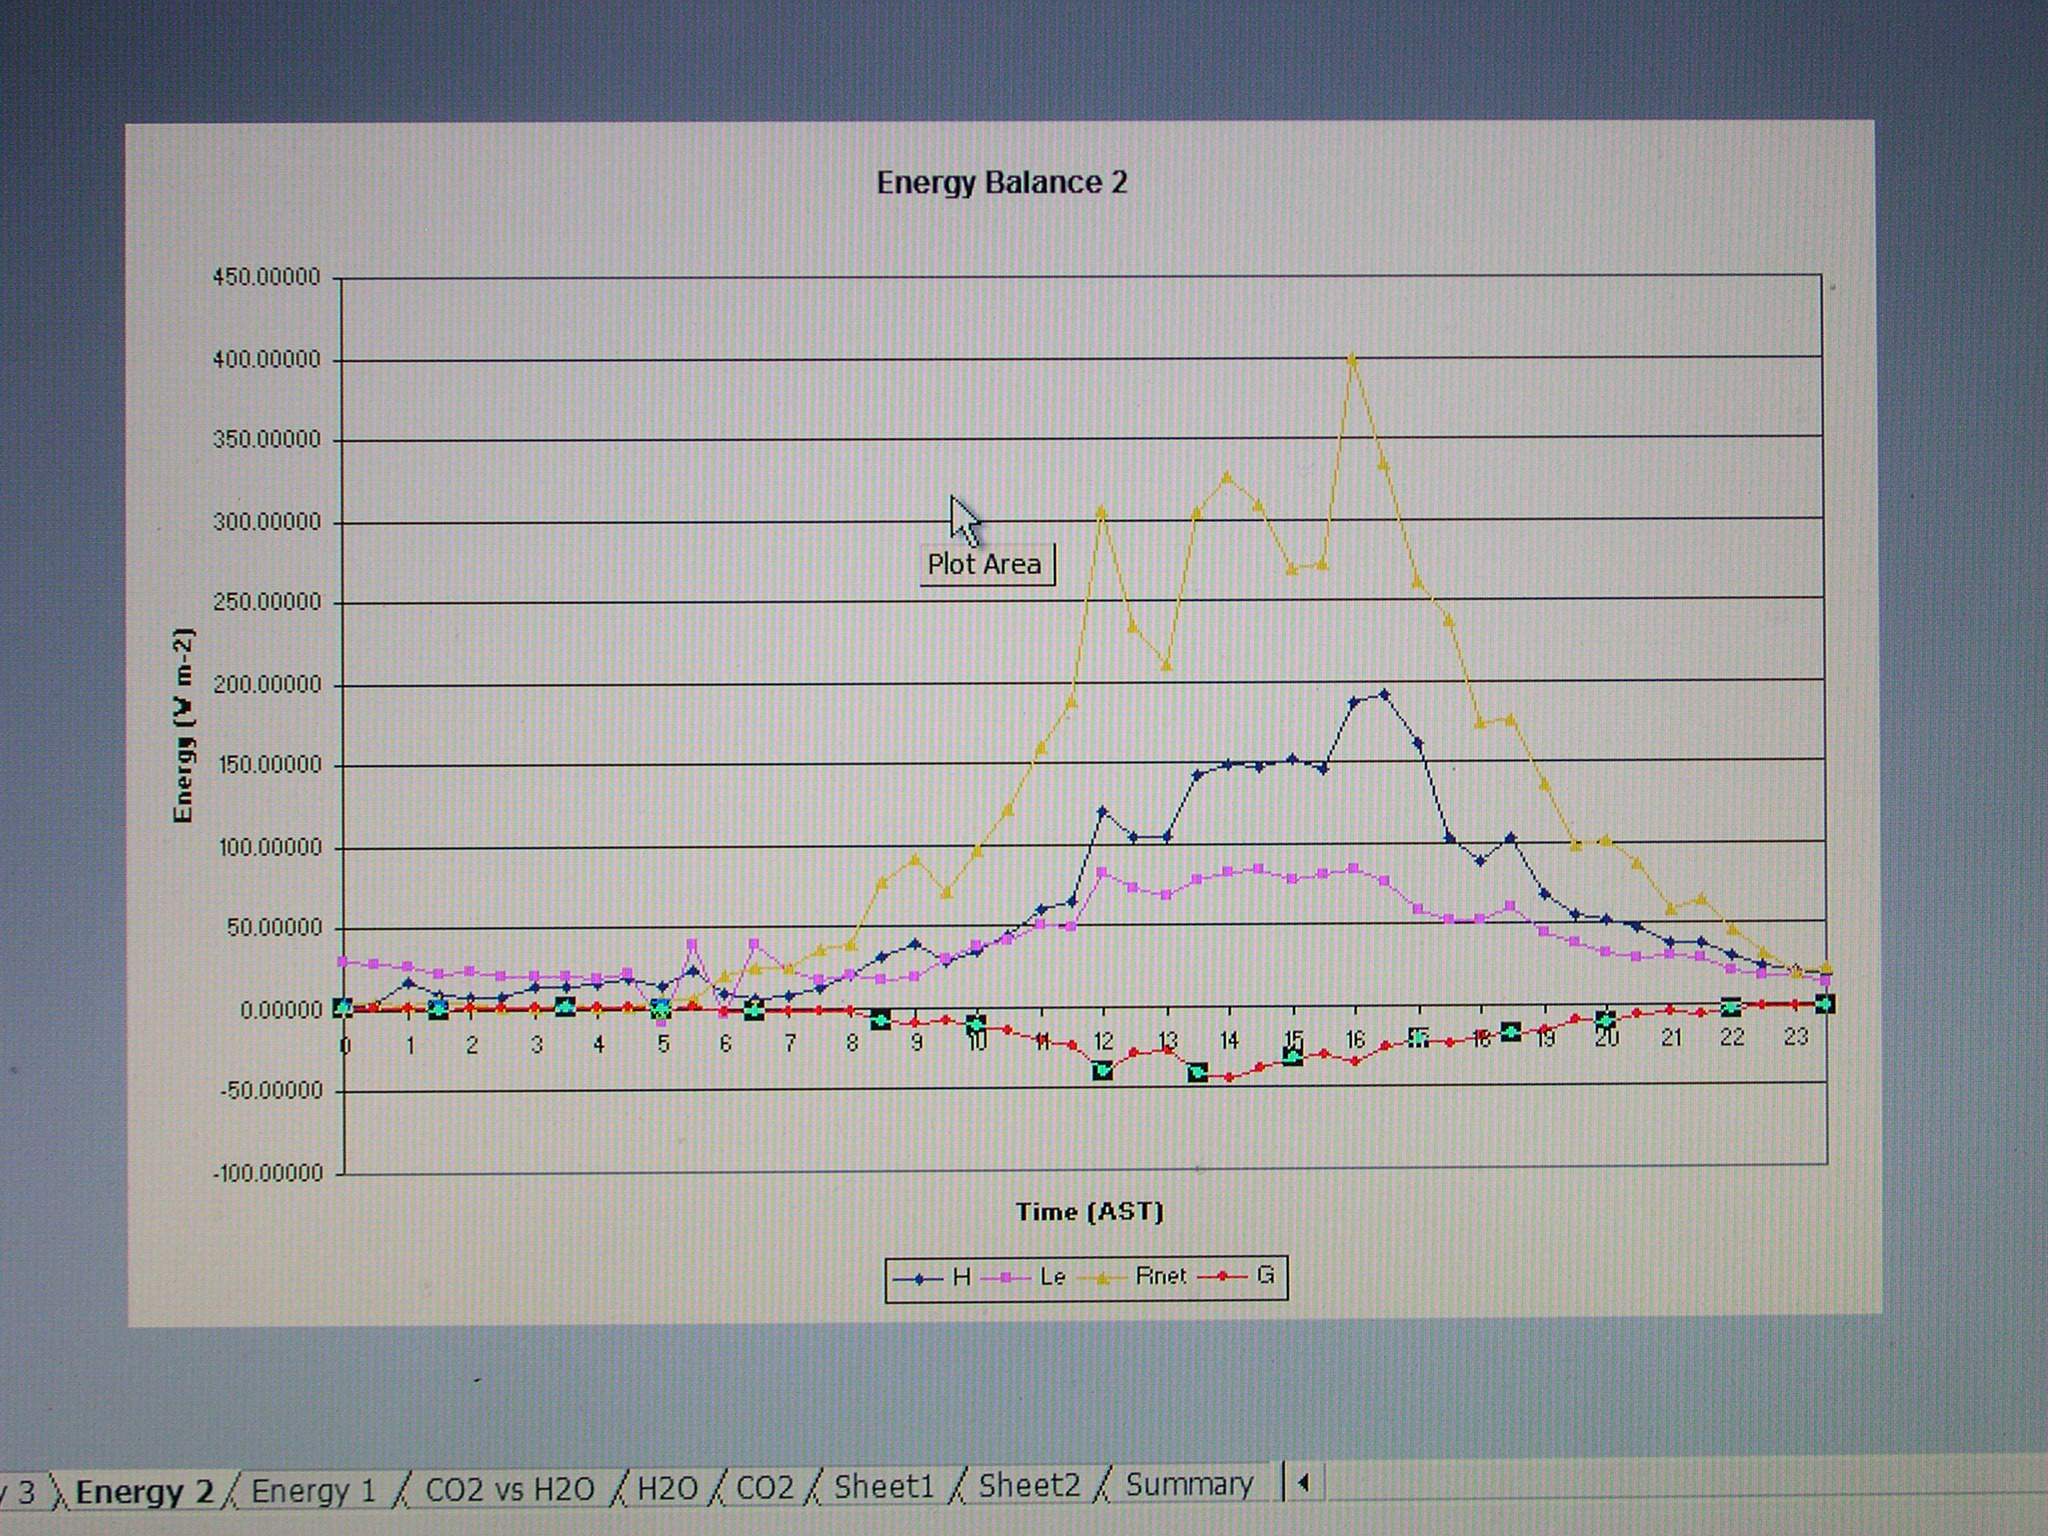This screenshot has height=1536, width=2048.
Task: Open the Summary sheet tab
Action: coord(1188,1484)
